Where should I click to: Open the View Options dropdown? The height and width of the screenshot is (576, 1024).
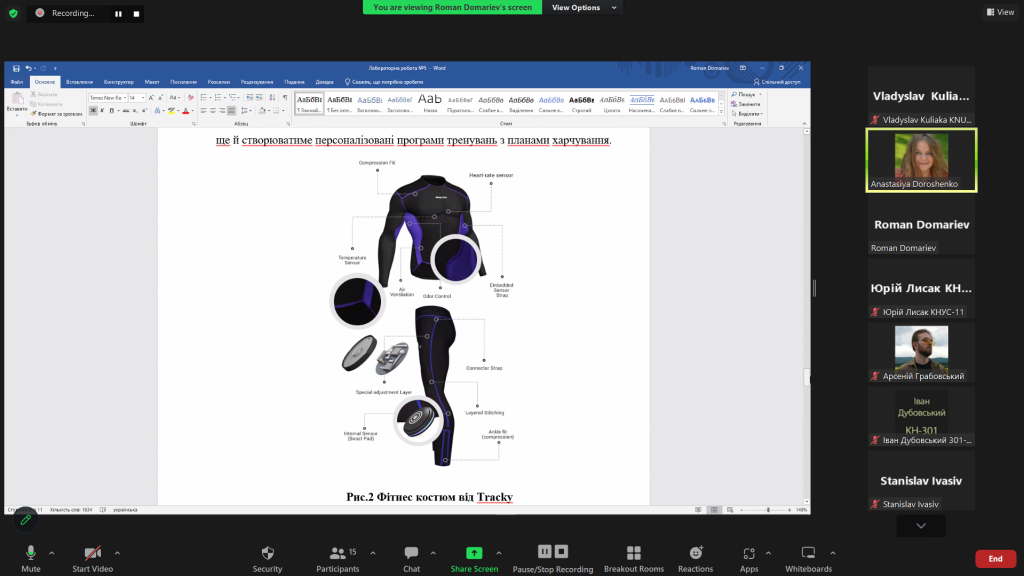(x=583, y=7)
